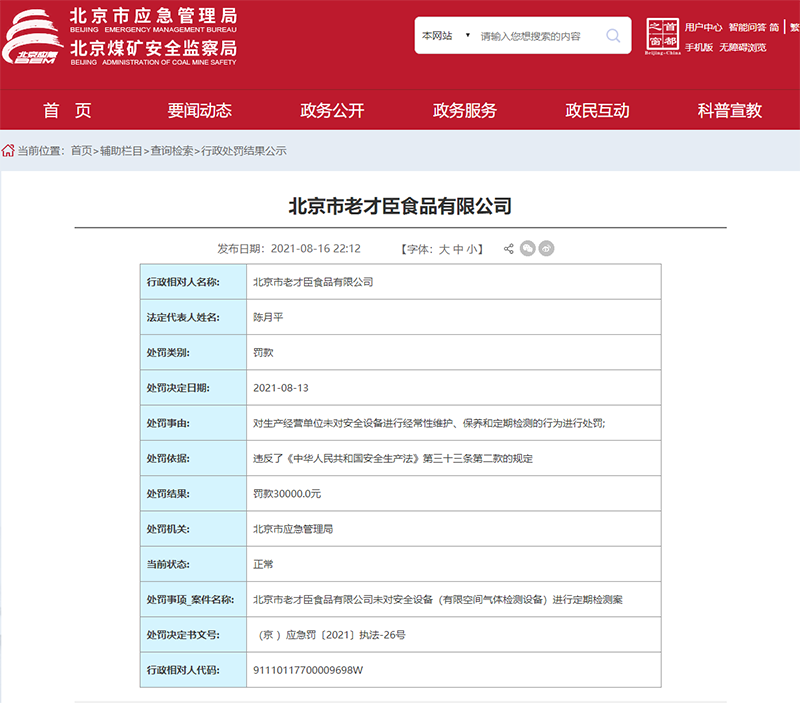The image size is (800, 703).
Task: Select the 法定代表人姓名 label cell
Action: click(x=193, y=317)
